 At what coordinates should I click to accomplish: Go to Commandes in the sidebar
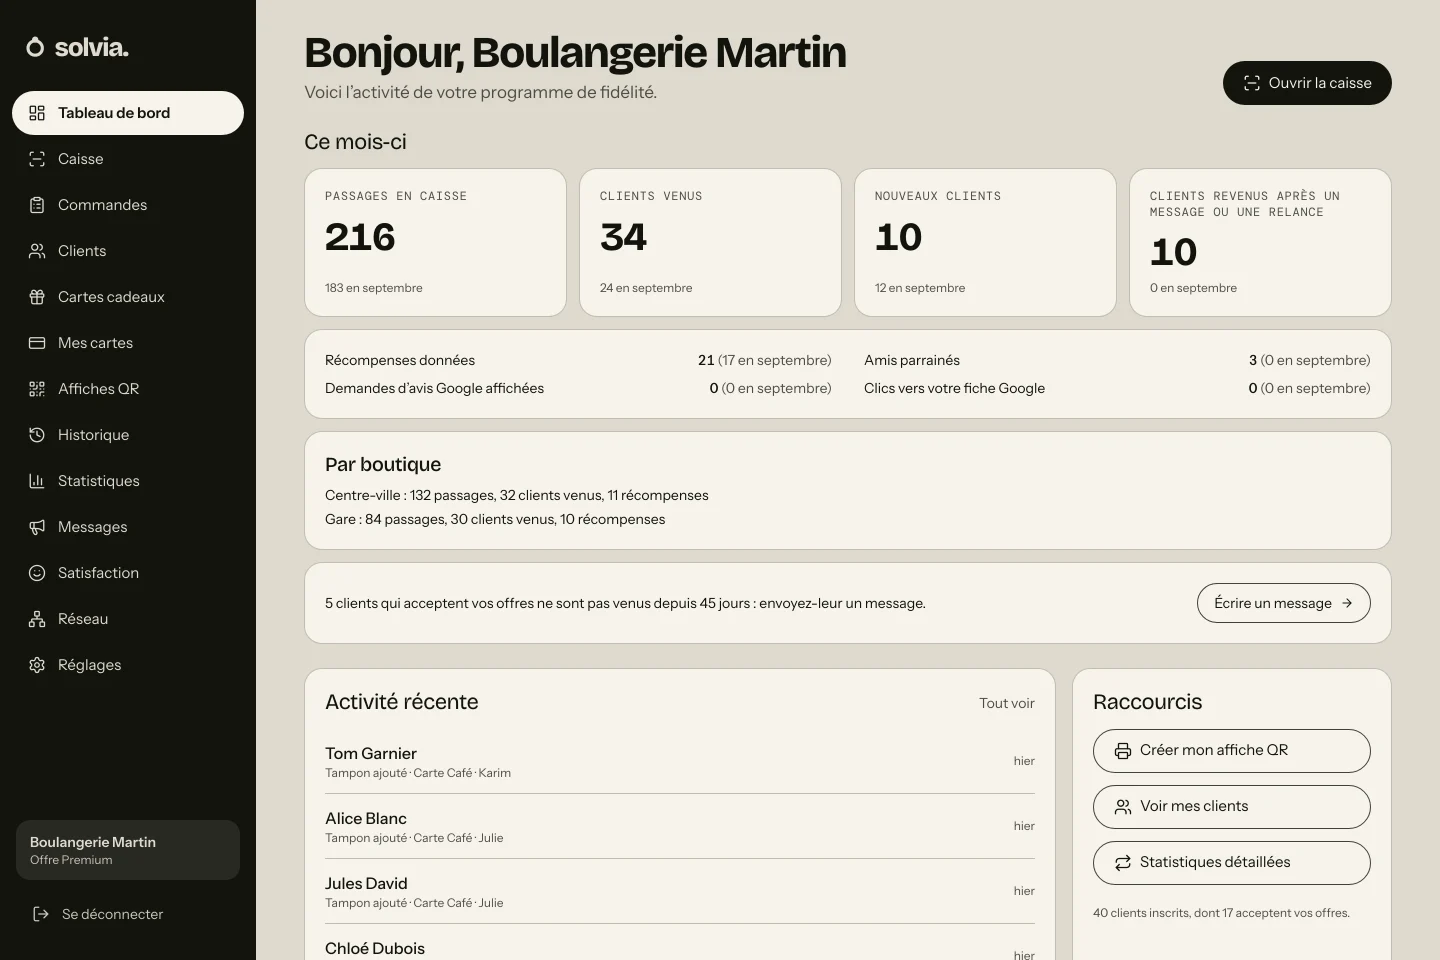point(128,205)
